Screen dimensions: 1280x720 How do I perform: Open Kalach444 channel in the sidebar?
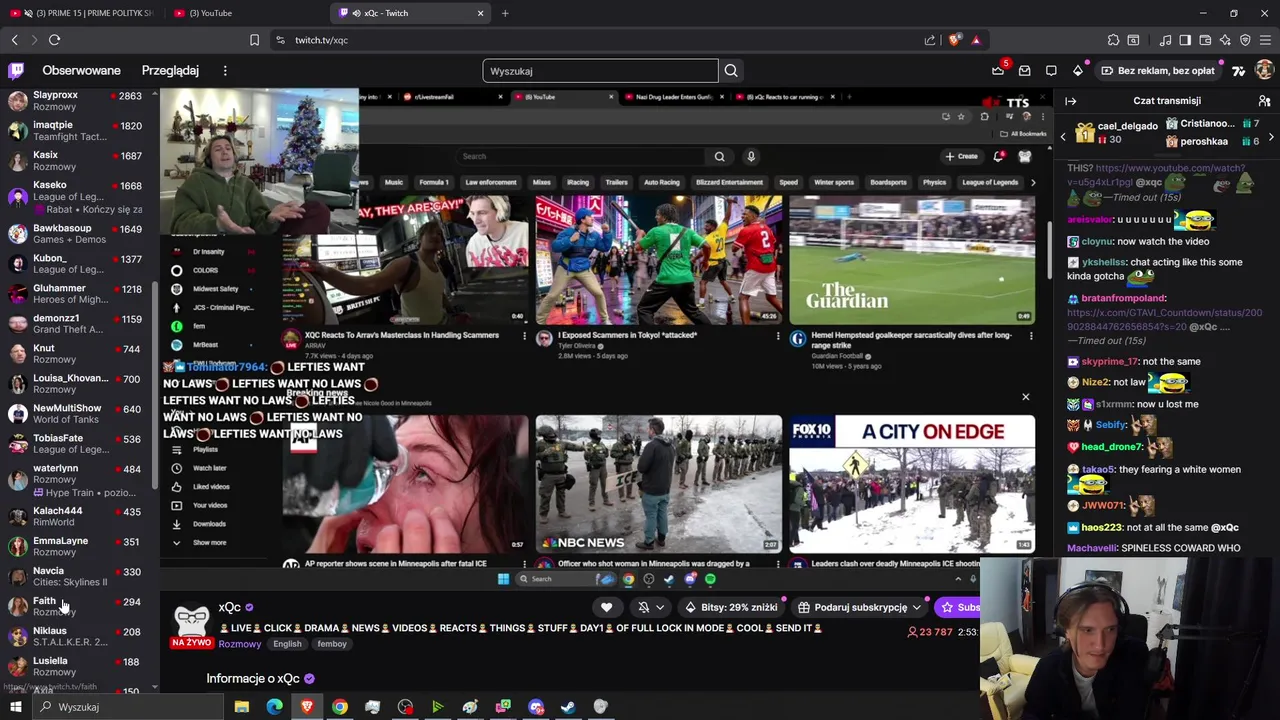click(76, 515)
